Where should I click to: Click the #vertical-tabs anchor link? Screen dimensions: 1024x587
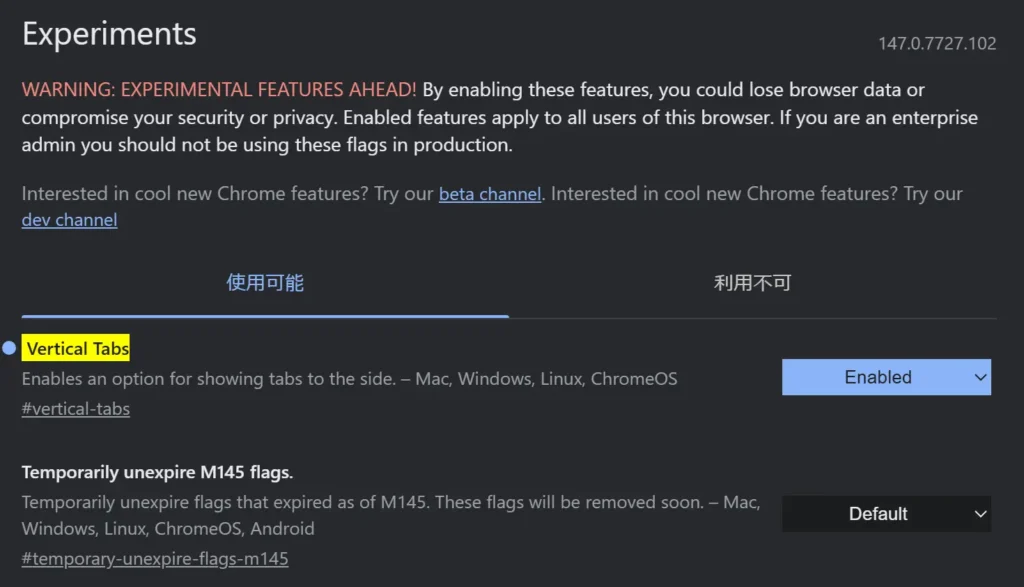76,409
